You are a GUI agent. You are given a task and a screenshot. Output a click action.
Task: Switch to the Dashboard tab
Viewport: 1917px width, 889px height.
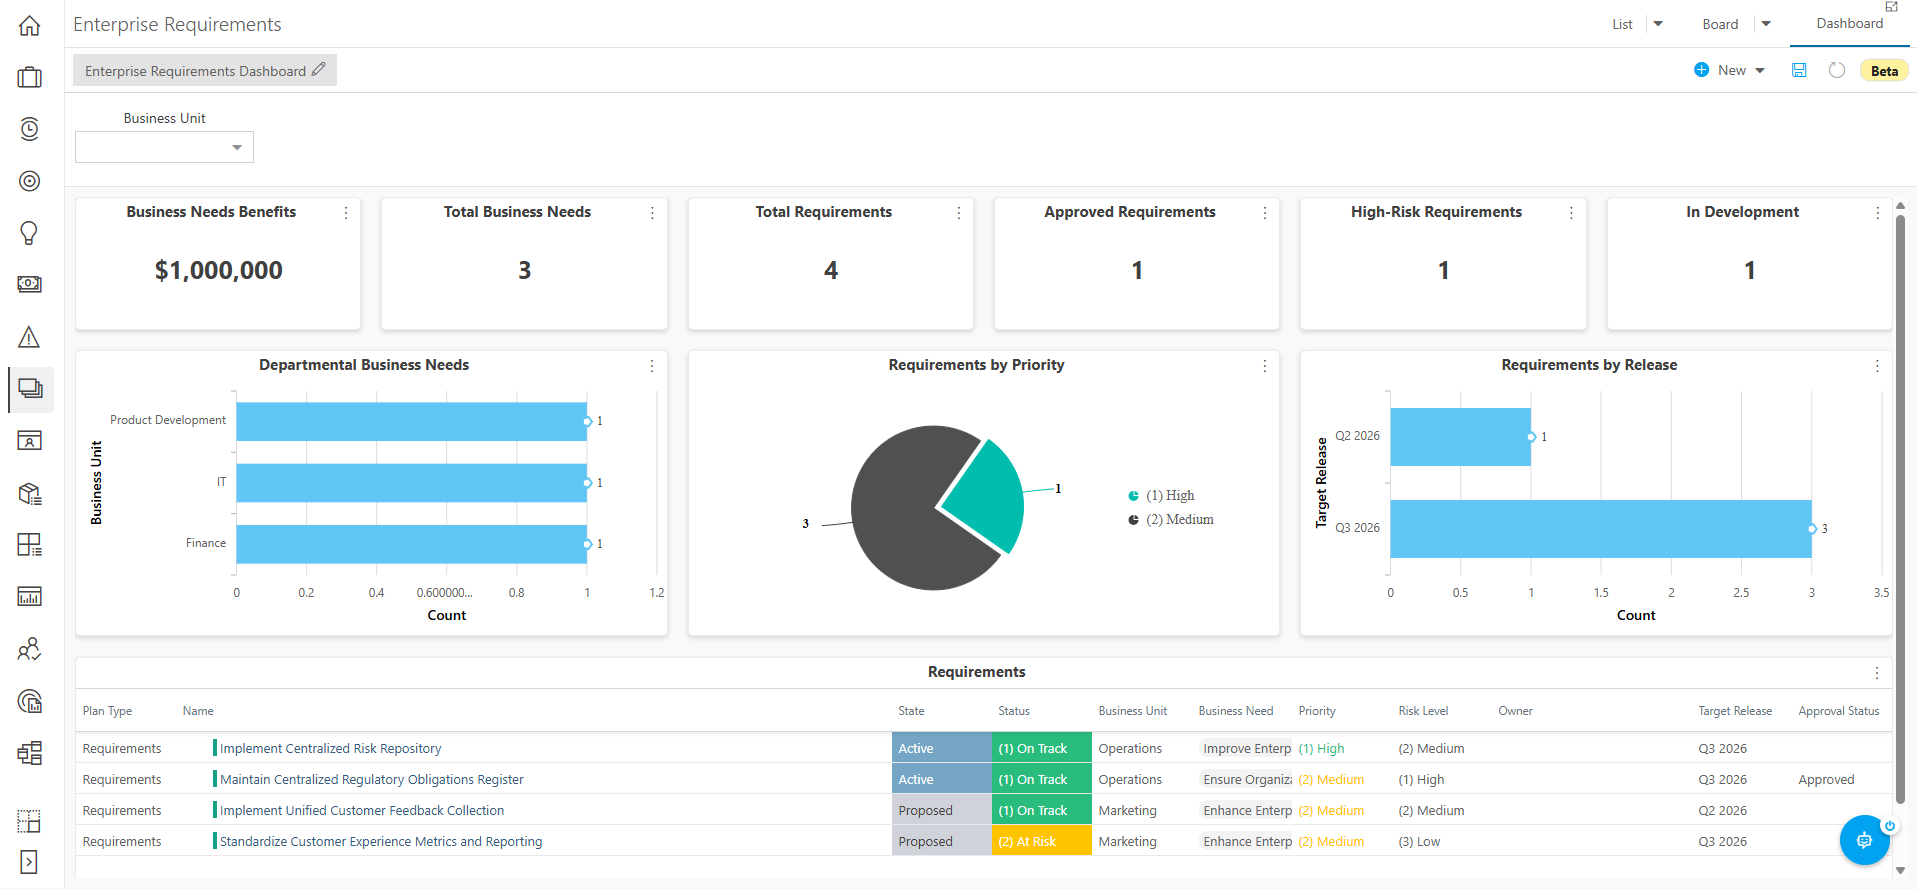click(x=1849, y=23)
